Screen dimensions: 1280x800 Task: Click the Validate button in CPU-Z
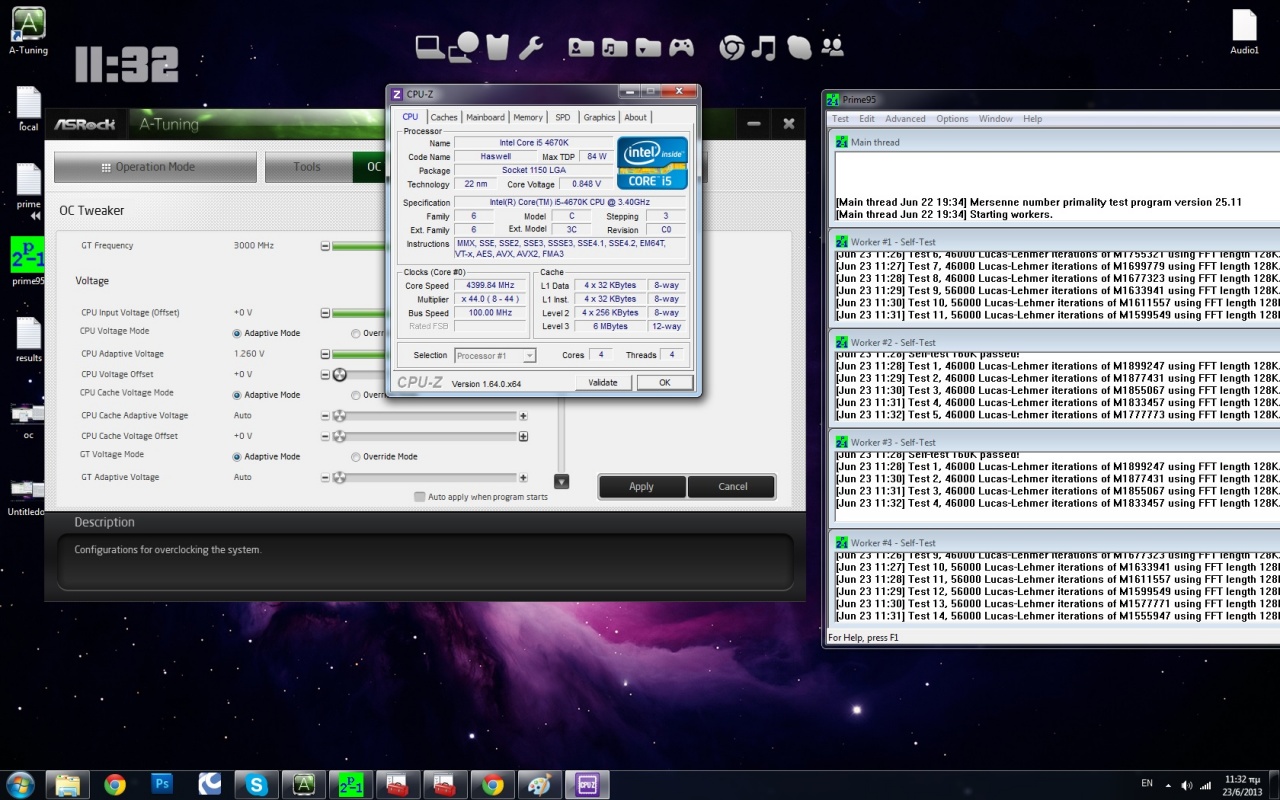point(603,382)
